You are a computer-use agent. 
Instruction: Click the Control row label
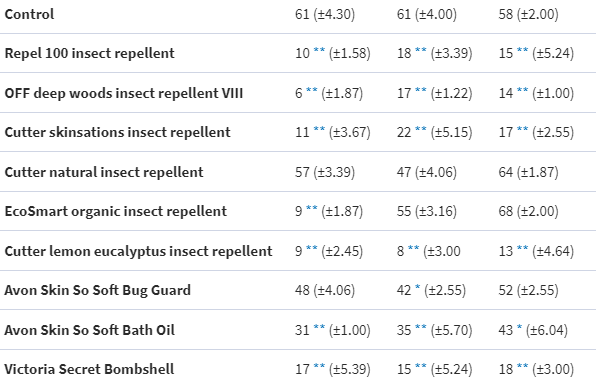click(x=29, y=14)
